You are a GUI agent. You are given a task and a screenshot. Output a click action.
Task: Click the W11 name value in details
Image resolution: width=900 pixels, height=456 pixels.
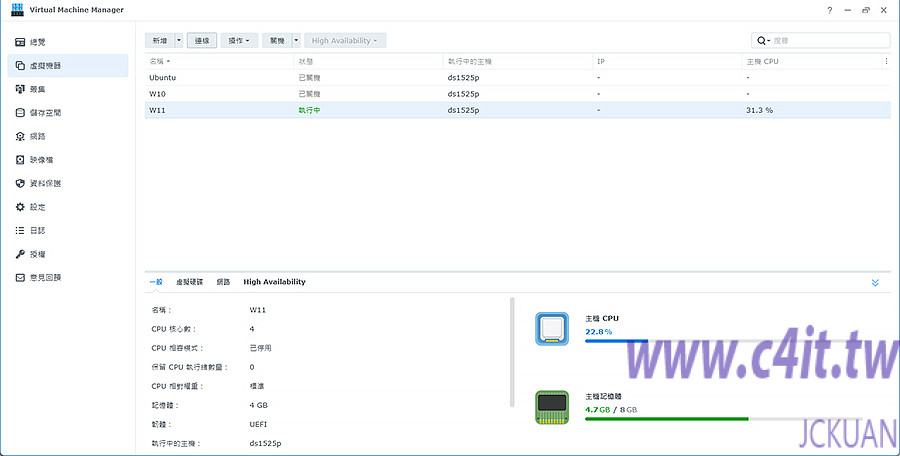pos(257,310)
